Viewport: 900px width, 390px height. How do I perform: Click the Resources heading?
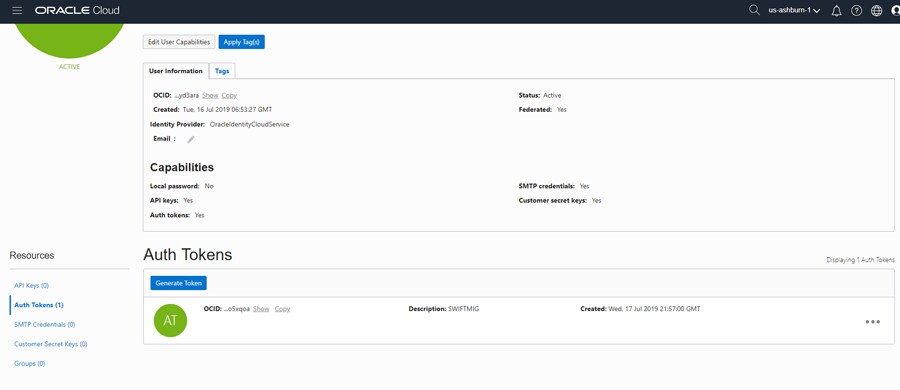tap(32, 256)
